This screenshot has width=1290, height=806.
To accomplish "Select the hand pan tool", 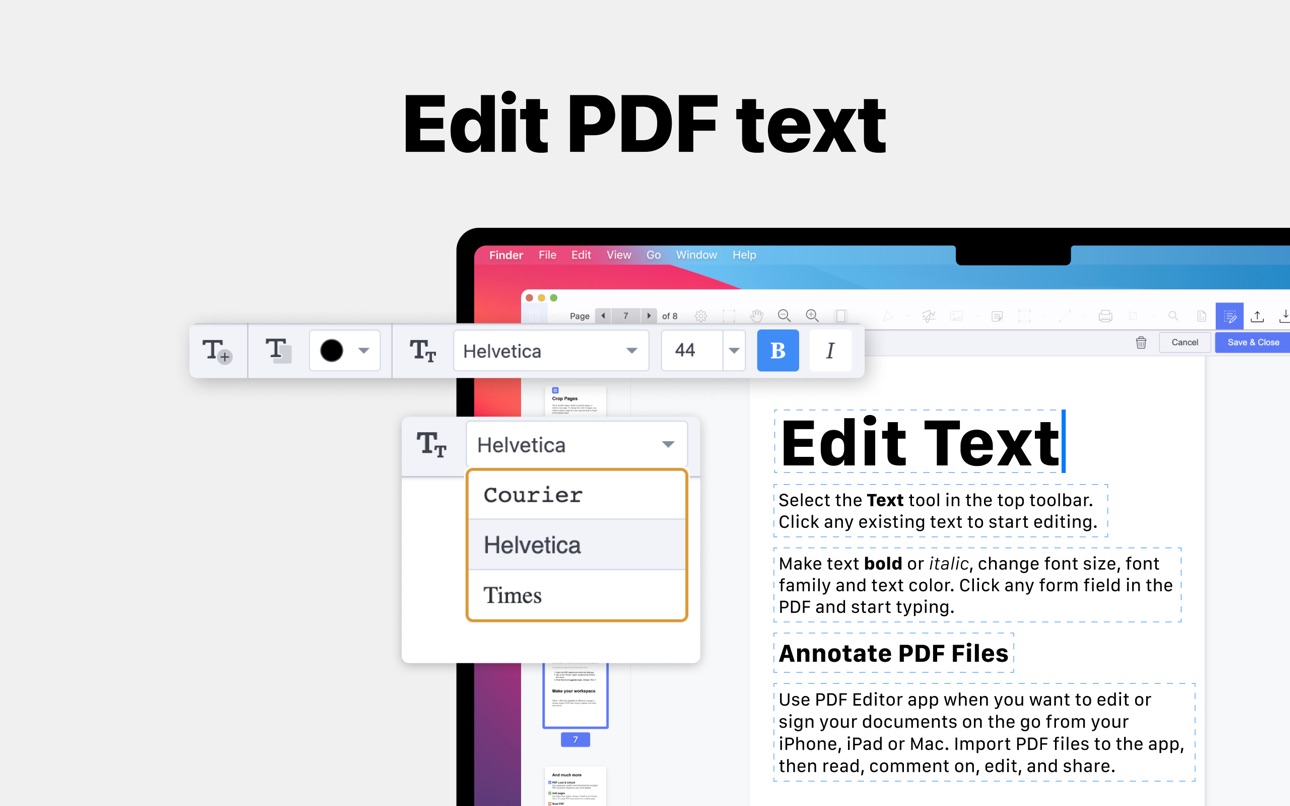I will (x=757, y=316).
